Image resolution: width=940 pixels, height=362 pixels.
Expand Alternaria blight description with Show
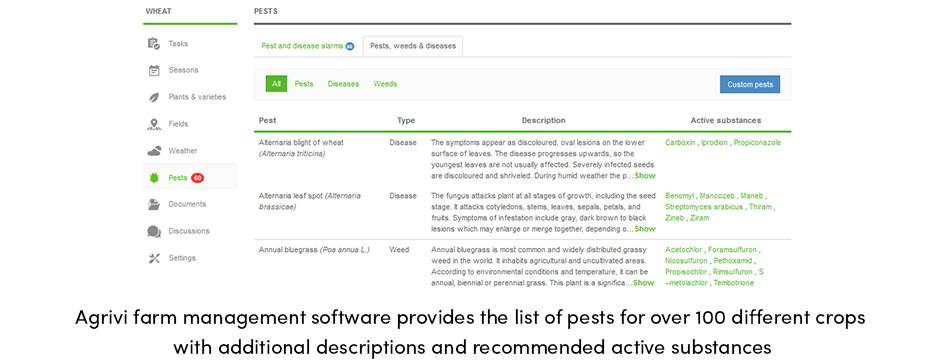click(x=645, y=176)
